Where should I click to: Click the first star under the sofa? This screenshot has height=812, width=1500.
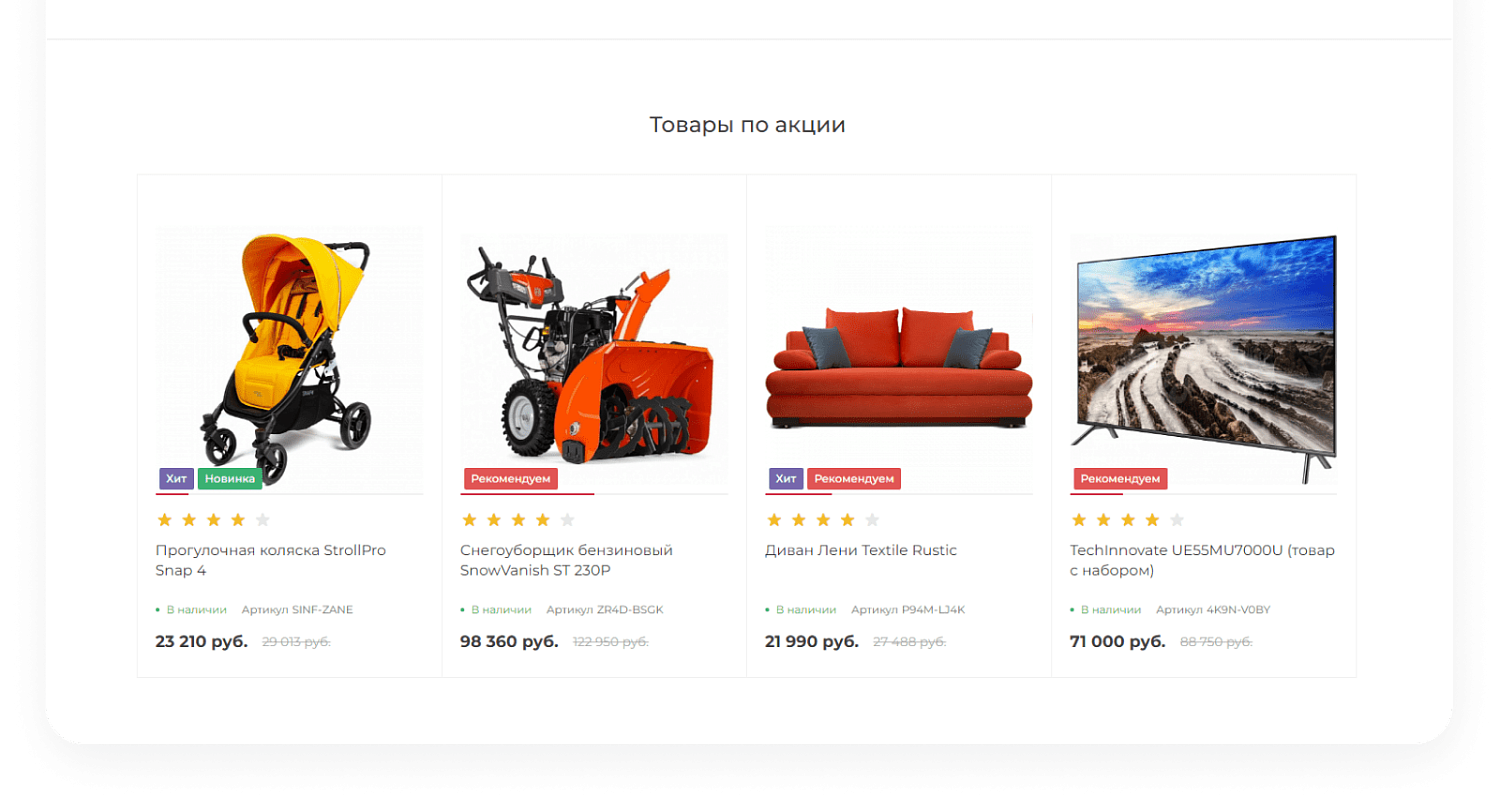coord(774,520)
